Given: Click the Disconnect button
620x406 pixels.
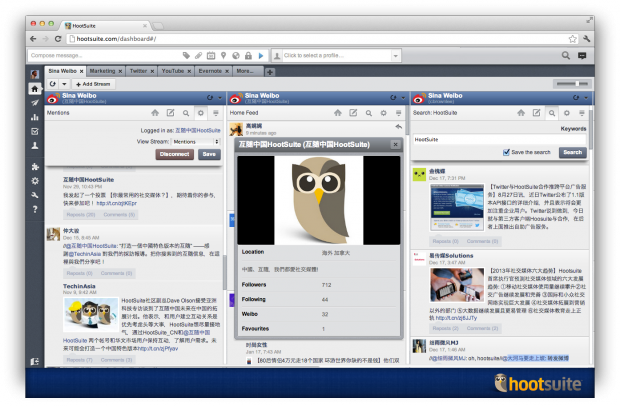Looking at the screenshot, I should coord(174,154).
